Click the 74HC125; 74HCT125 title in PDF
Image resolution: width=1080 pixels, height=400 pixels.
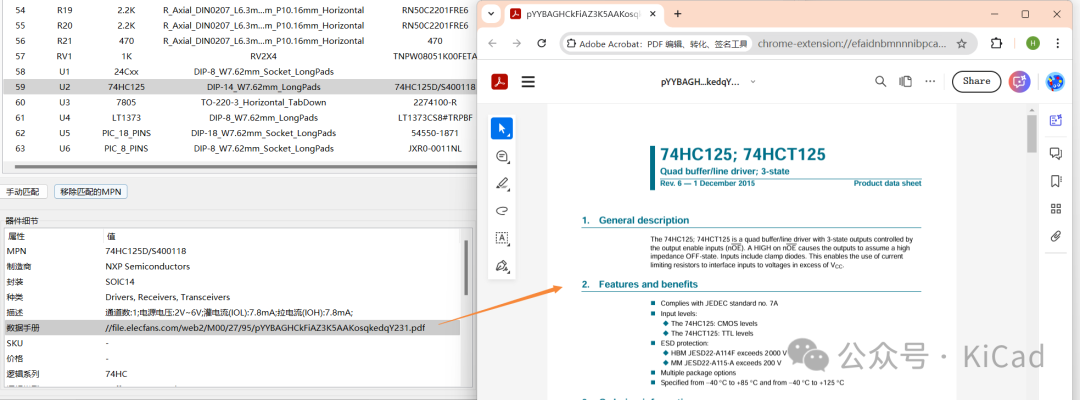pos(742,154)
